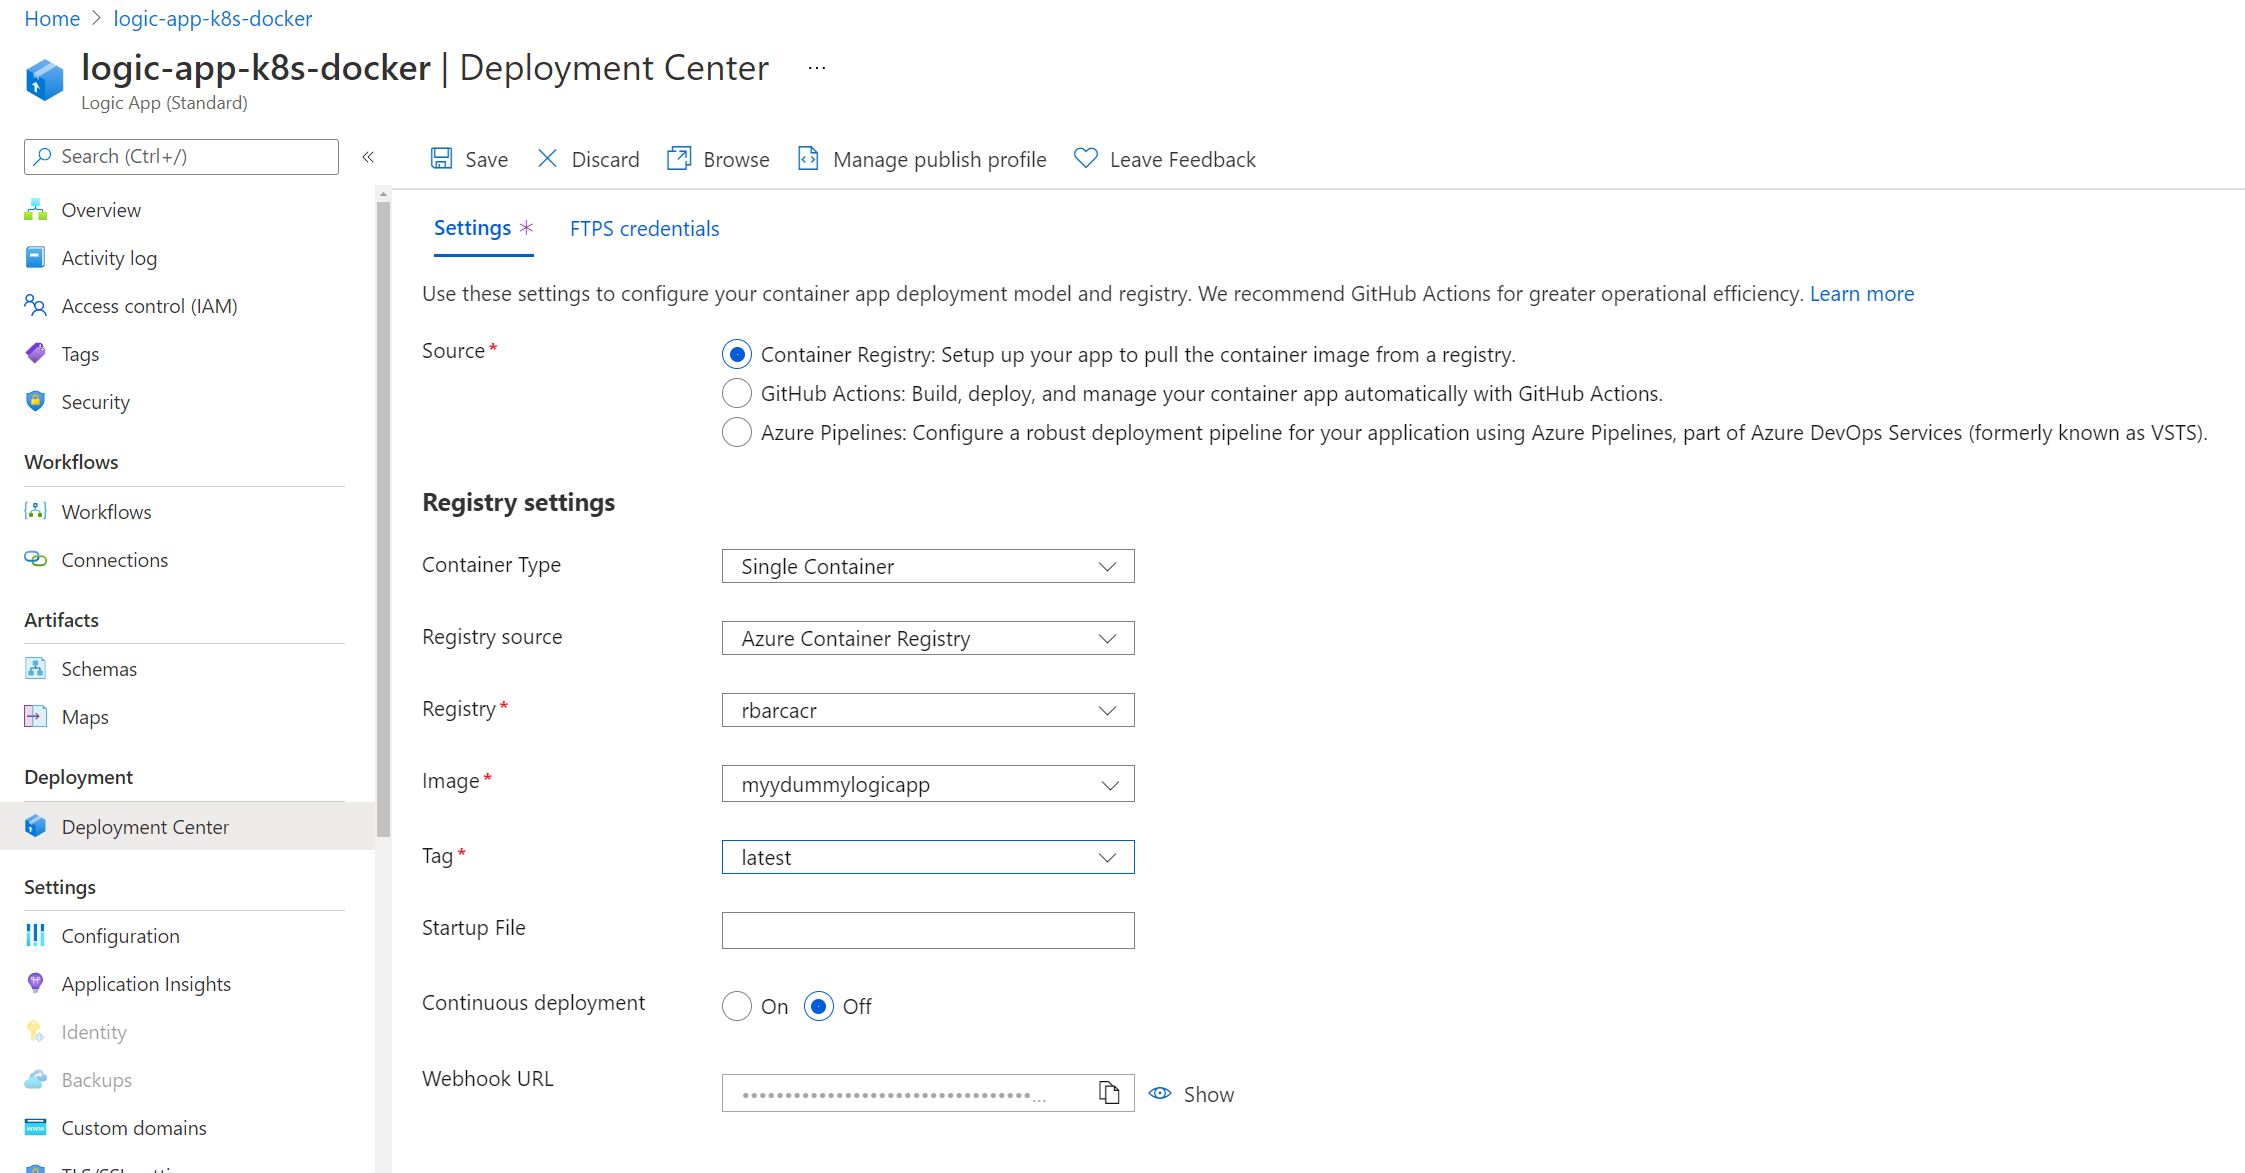Open the Security settings icon
This screenshot has height=1173, width=2245.
(x=35, y=401)
